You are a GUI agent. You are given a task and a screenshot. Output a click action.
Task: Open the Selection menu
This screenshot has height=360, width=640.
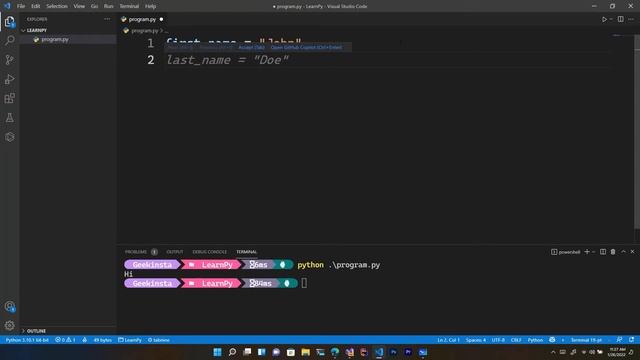point(57,6)
